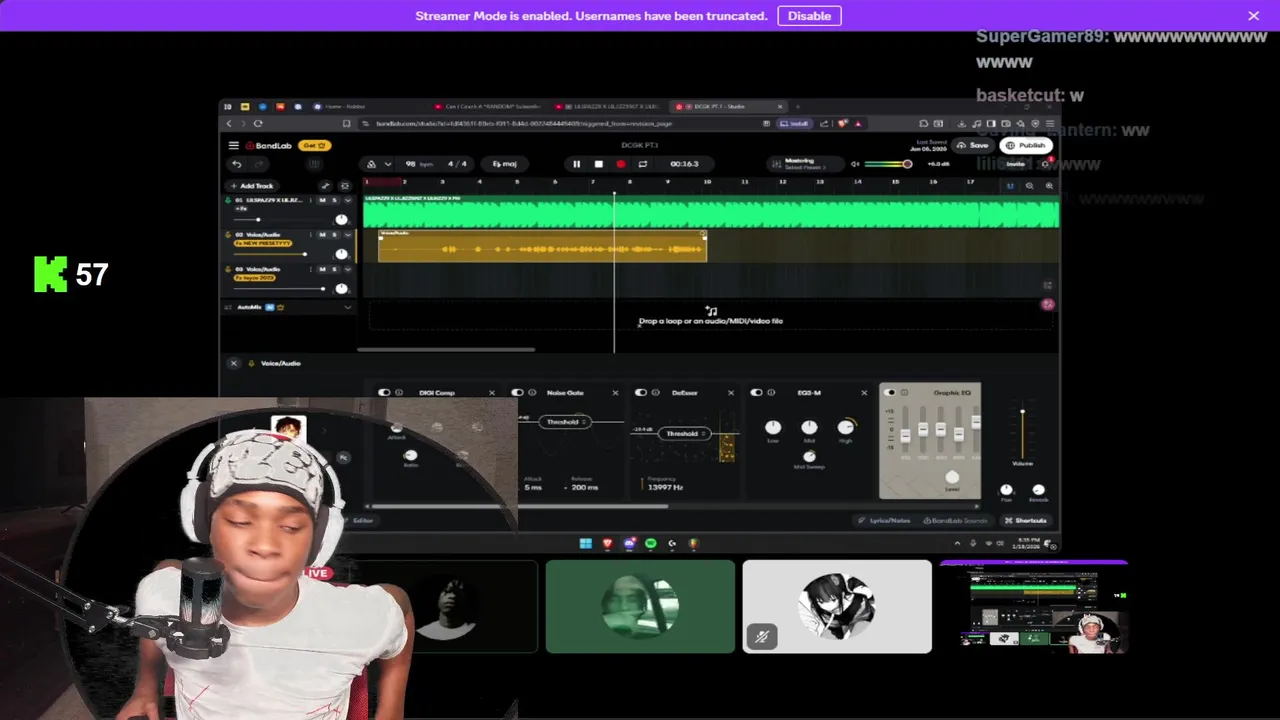Viewport: 1280px width, 720px height.
Task: Pause playback in the transport bar
Action: [576, 164]
